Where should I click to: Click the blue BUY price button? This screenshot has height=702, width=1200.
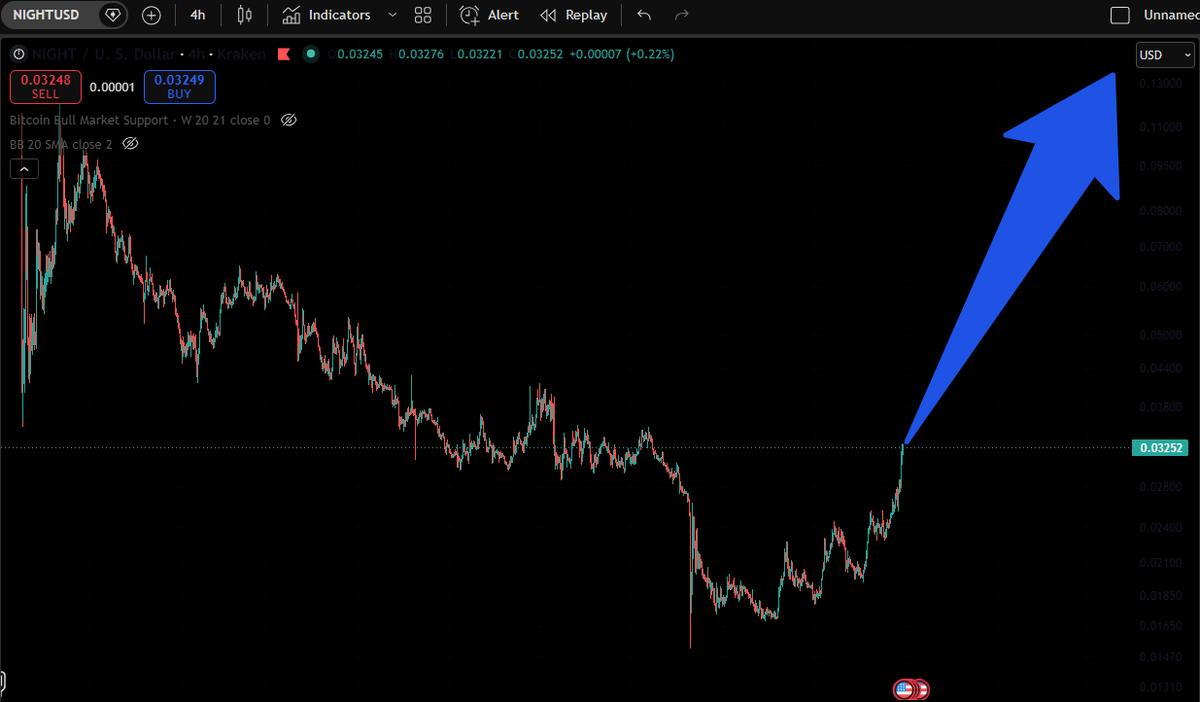coord(179,87)
